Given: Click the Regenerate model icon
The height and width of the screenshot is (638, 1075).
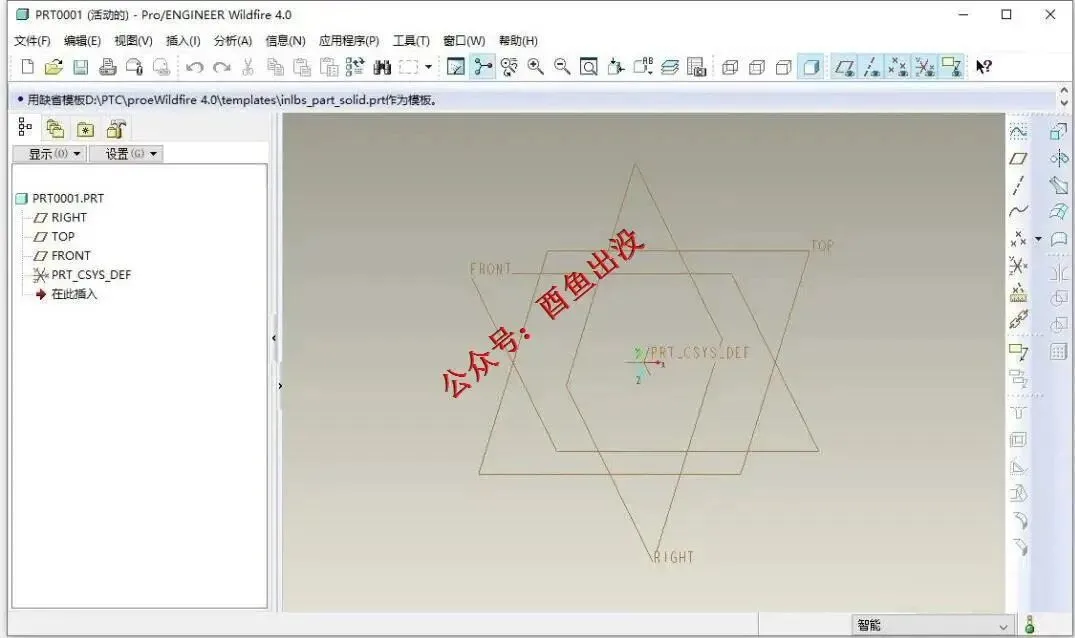Looking at the screenshot, I should [354, 66].
